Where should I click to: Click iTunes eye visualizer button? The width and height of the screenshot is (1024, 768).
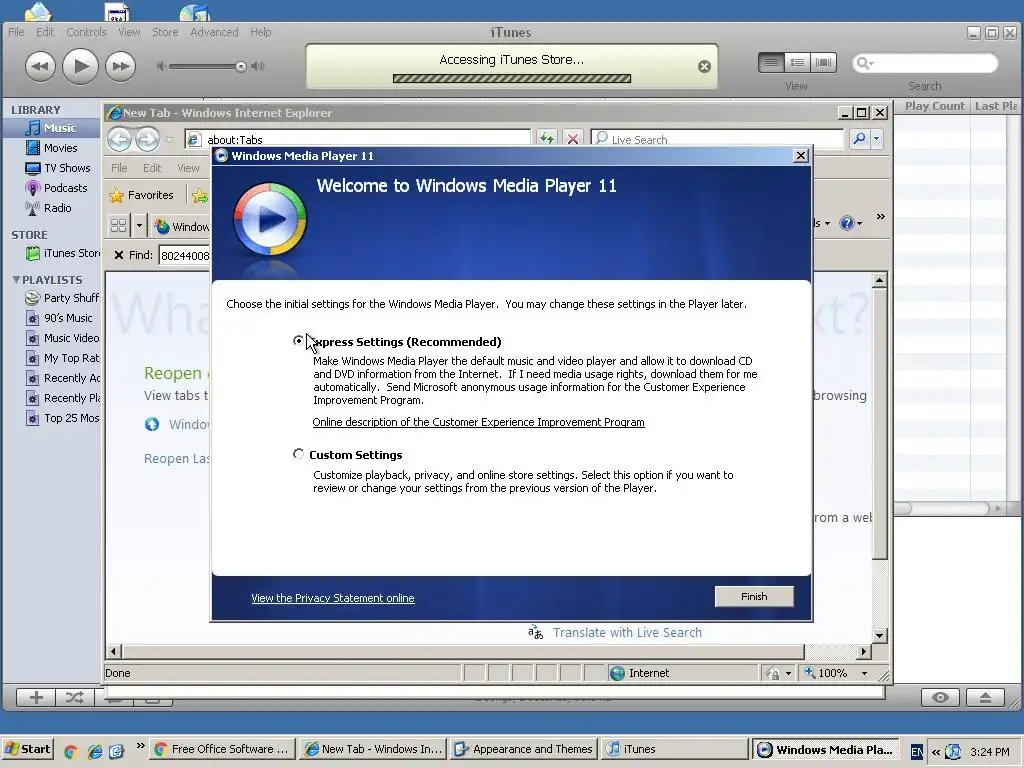pyautogui.click(x=940, y=697)
